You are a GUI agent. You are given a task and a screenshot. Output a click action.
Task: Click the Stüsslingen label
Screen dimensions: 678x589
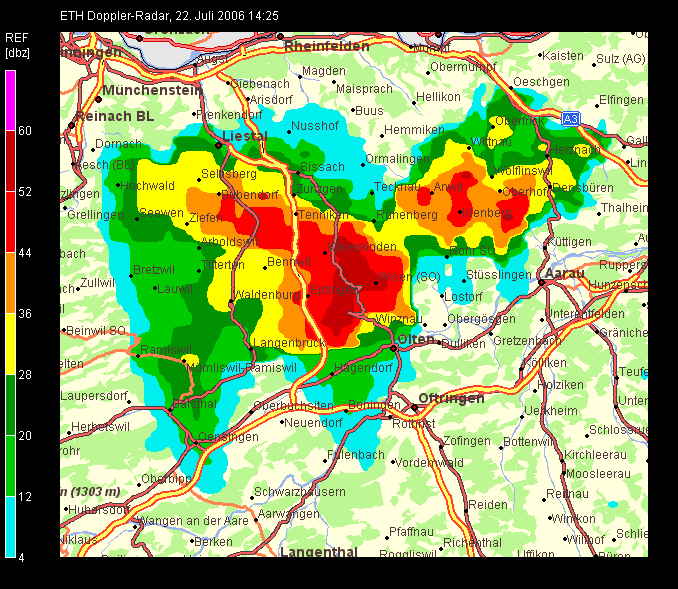point(499,275)
